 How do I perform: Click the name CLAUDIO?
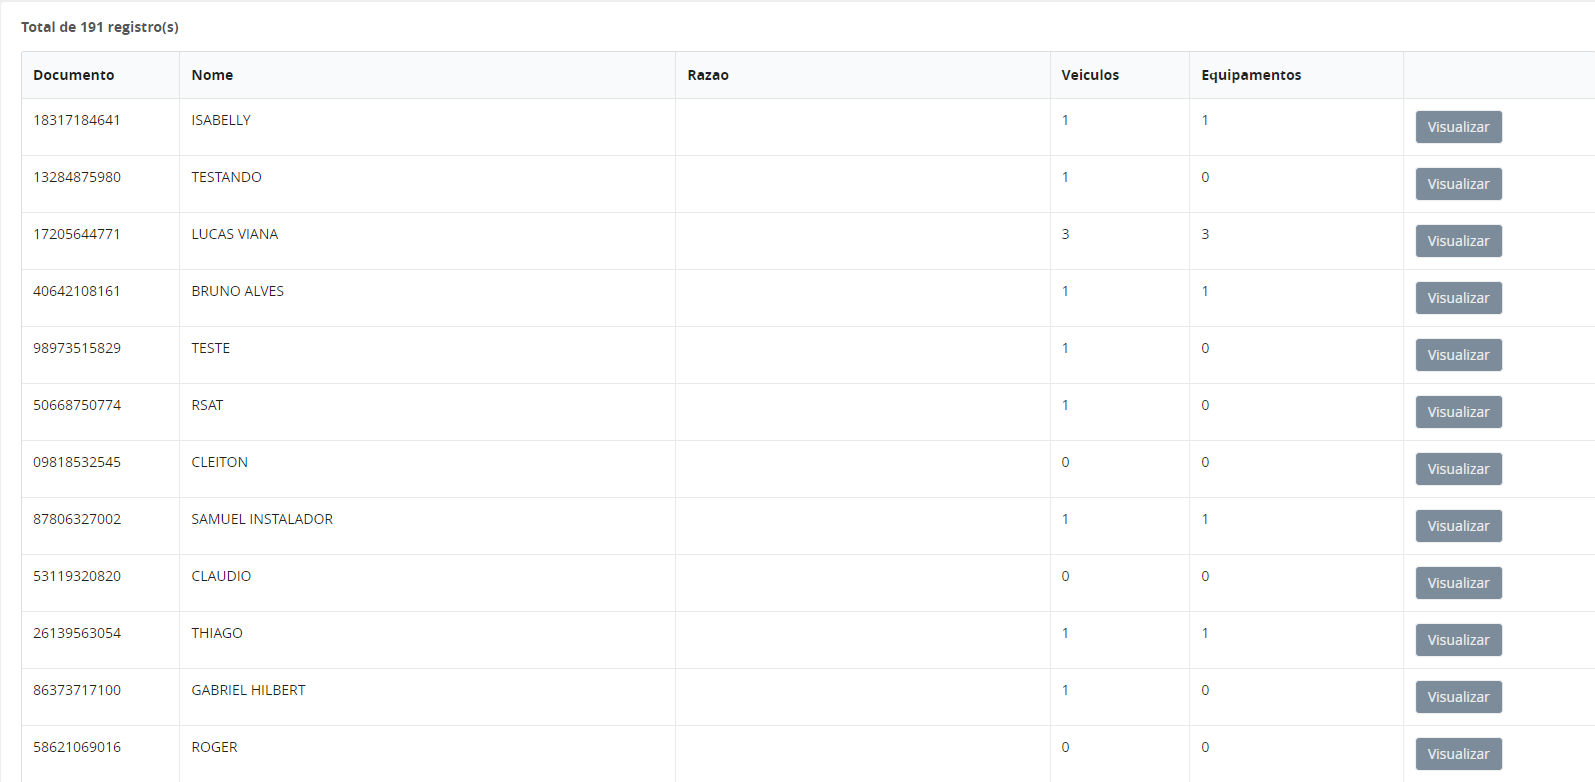221,576
